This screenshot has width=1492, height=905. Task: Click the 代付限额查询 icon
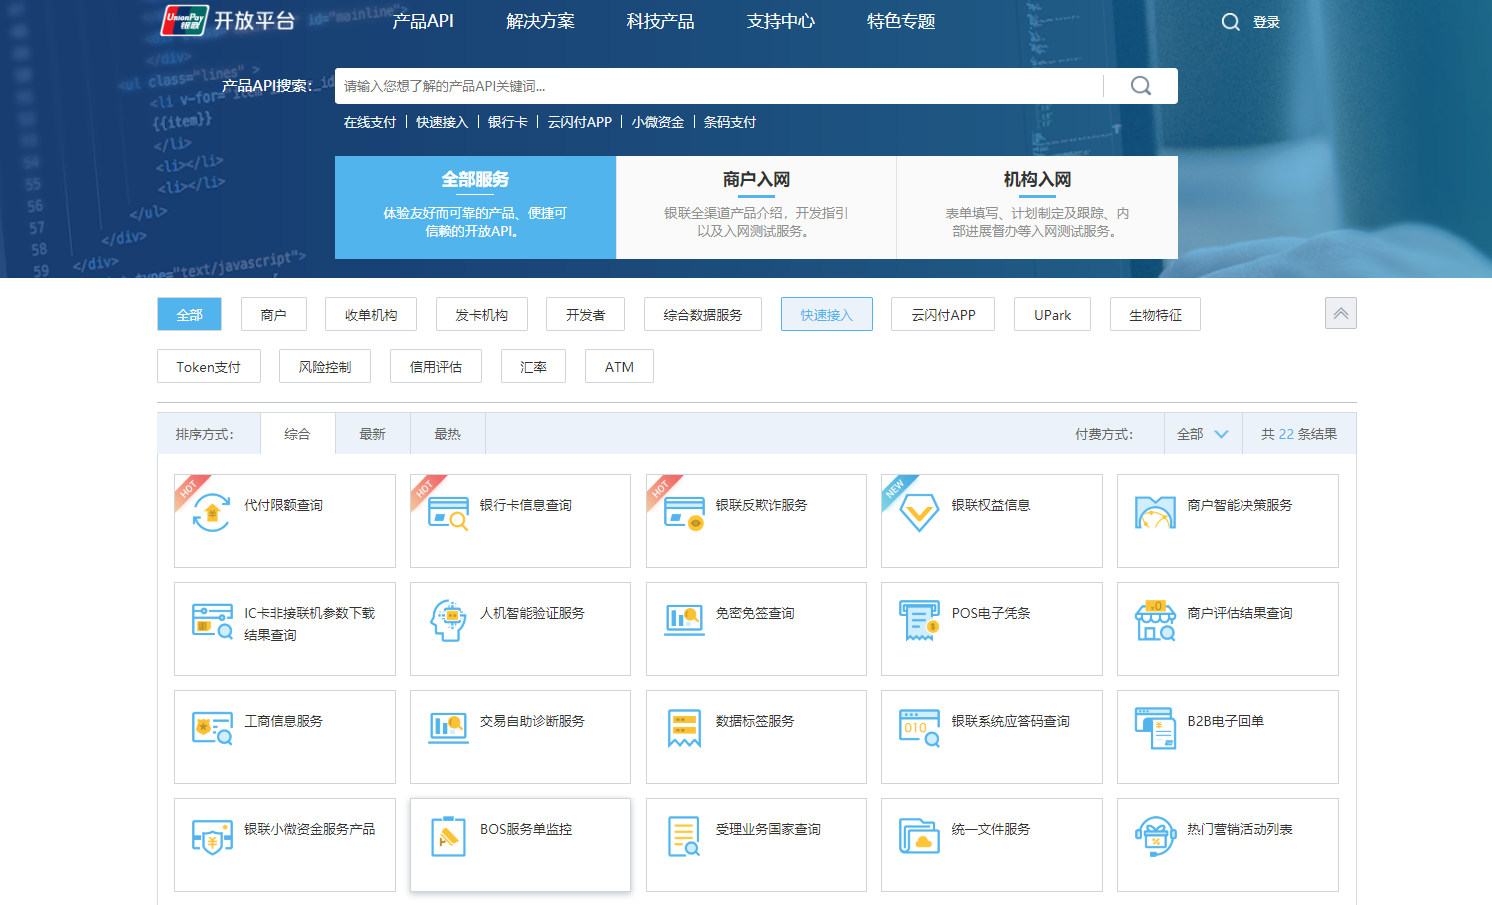[211, 512]
